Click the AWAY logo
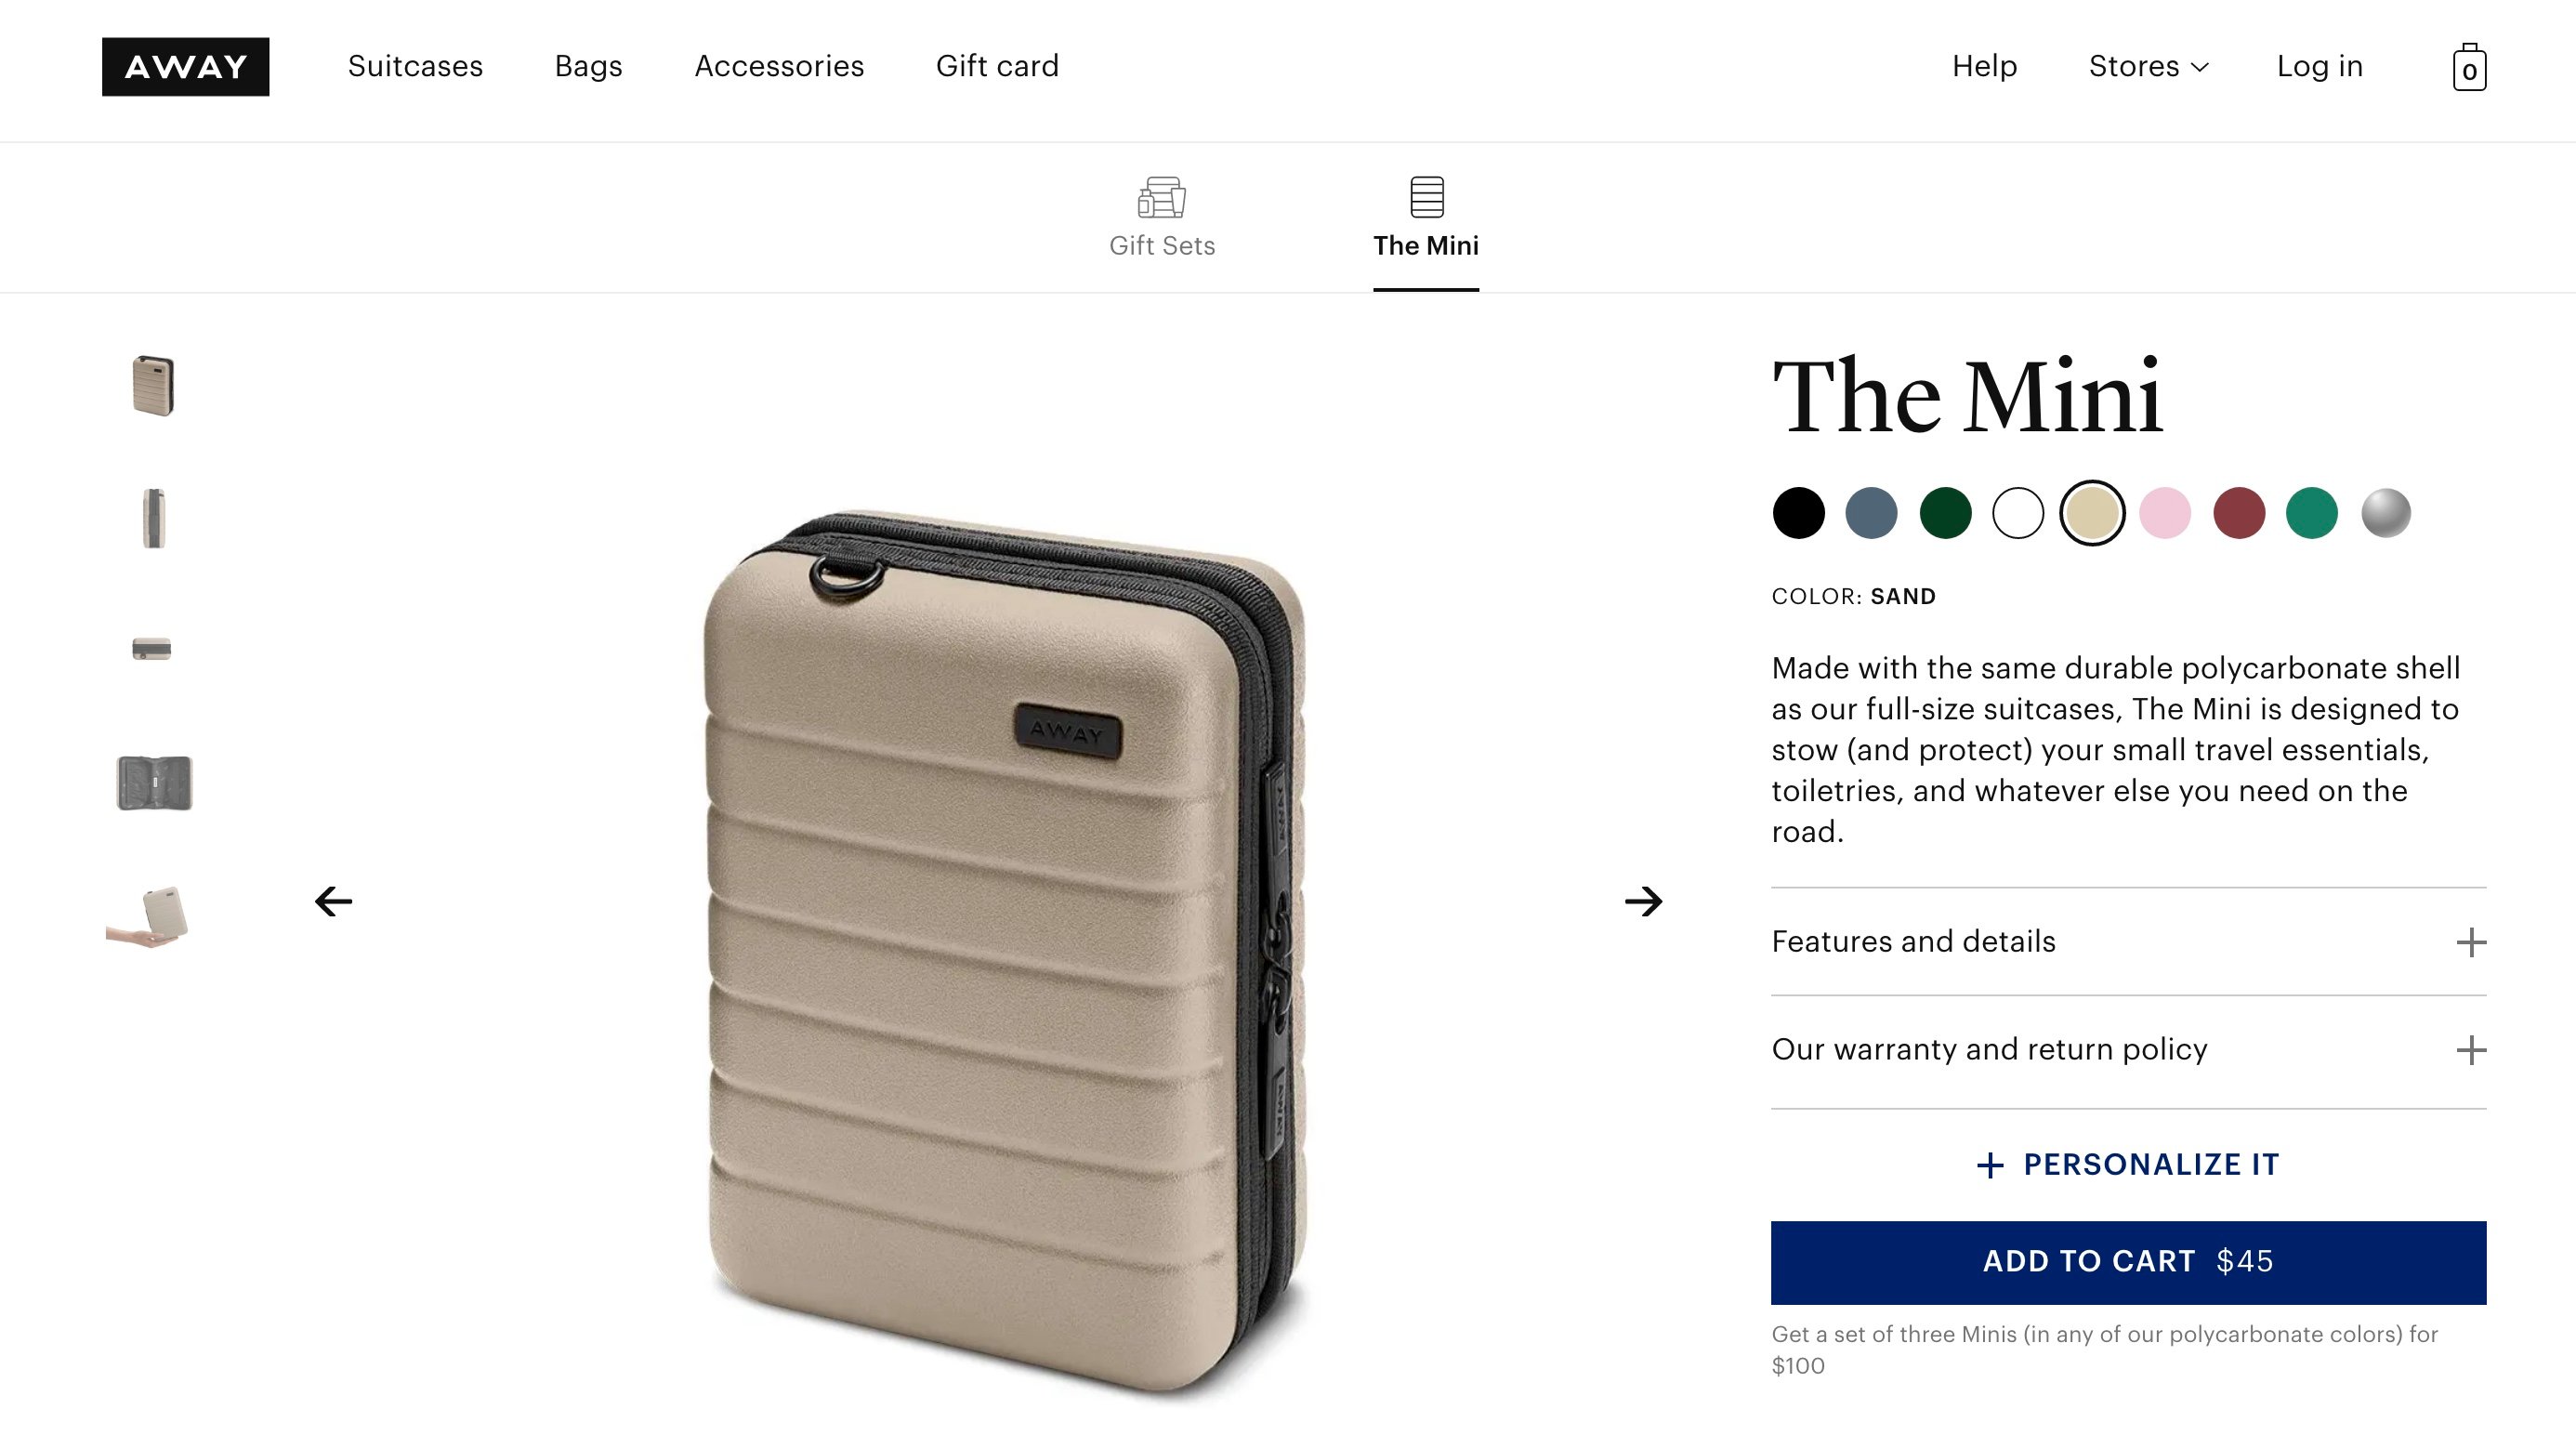The width and height of the screenshot is (2576, 1448). [185, 67]
